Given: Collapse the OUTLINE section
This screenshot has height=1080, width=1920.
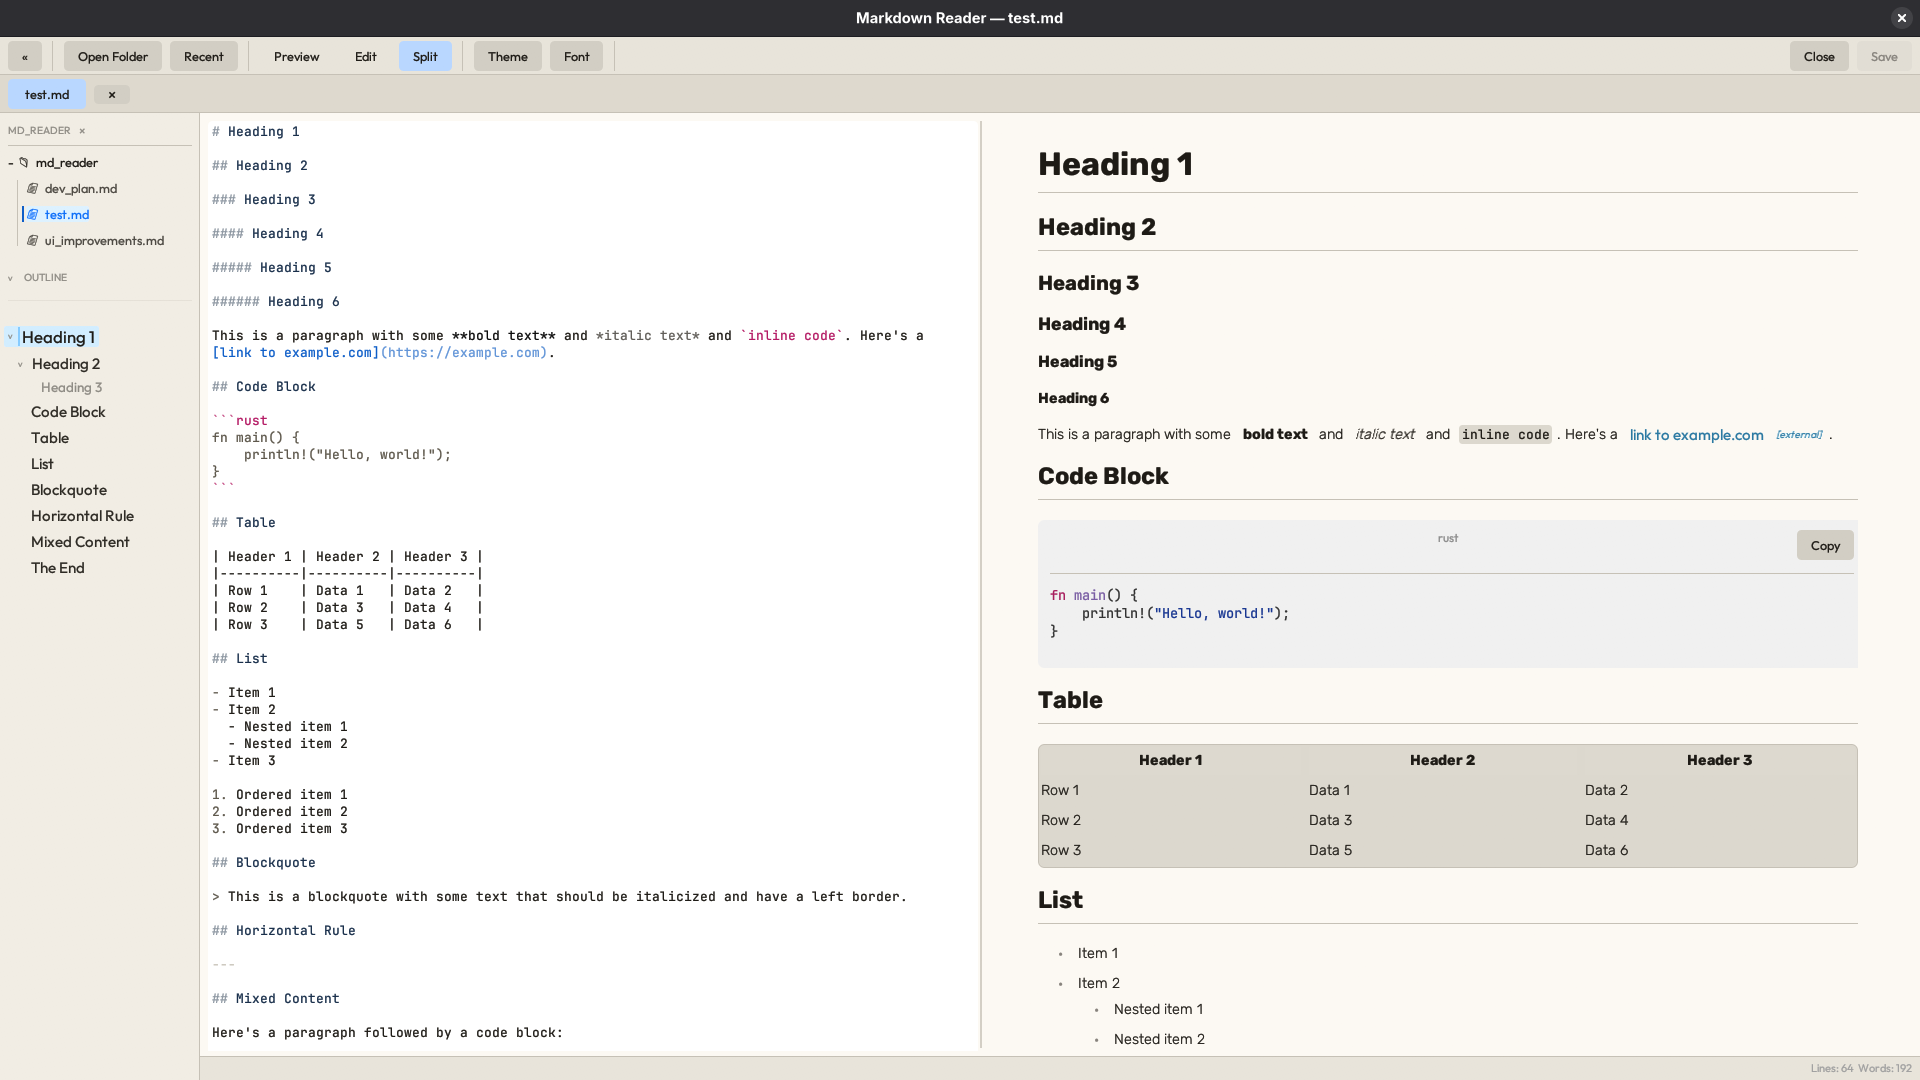Looking at the screenshot, I should 10,277.
